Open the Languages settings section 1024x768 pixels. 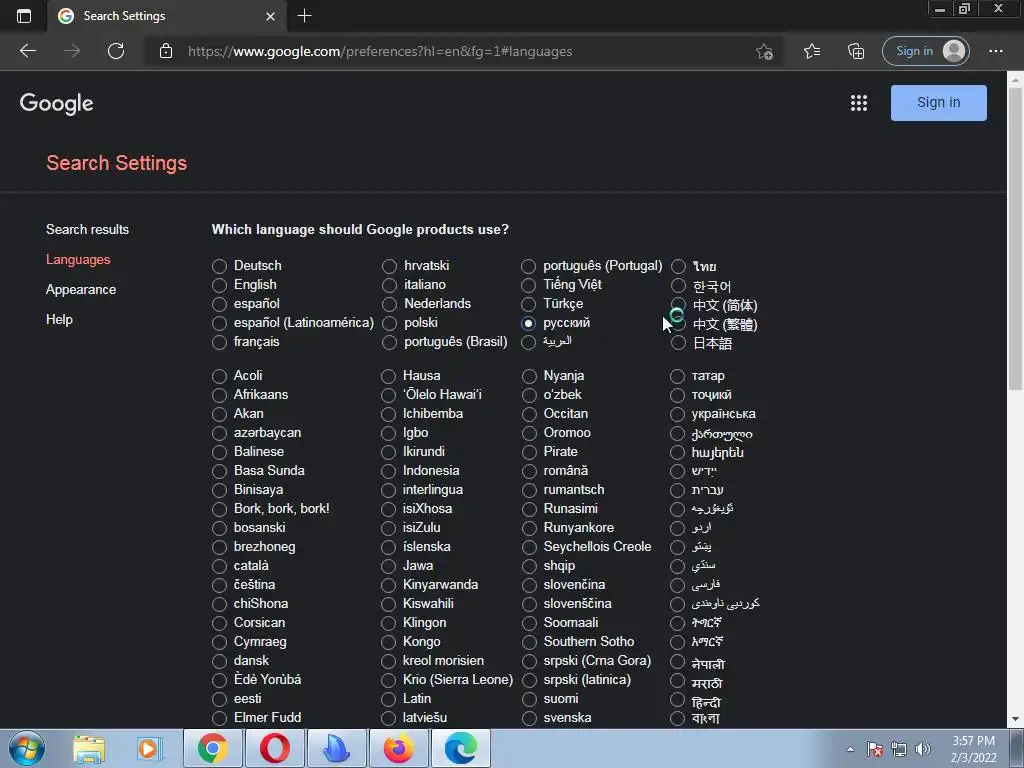(78, 259)
